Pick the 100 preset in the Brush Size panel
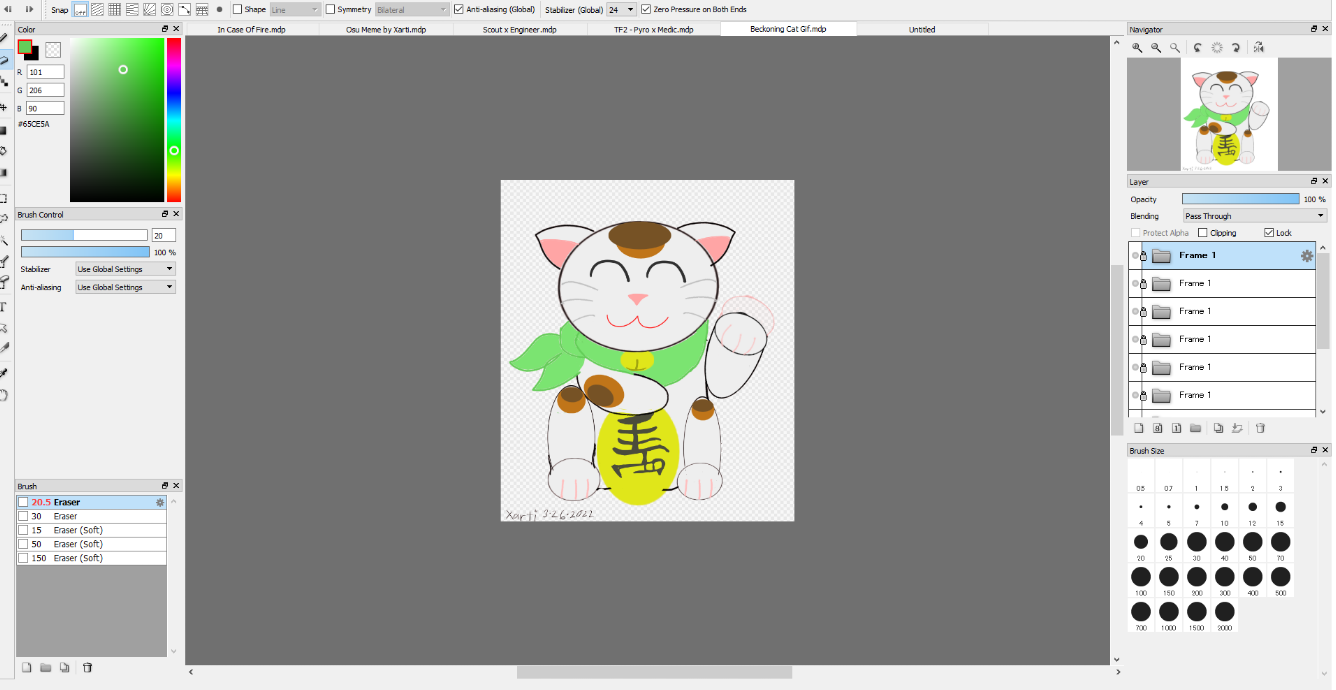The height and width of the screenshot is (690, 1336). pyautogui.click(x=1141, y=582)
